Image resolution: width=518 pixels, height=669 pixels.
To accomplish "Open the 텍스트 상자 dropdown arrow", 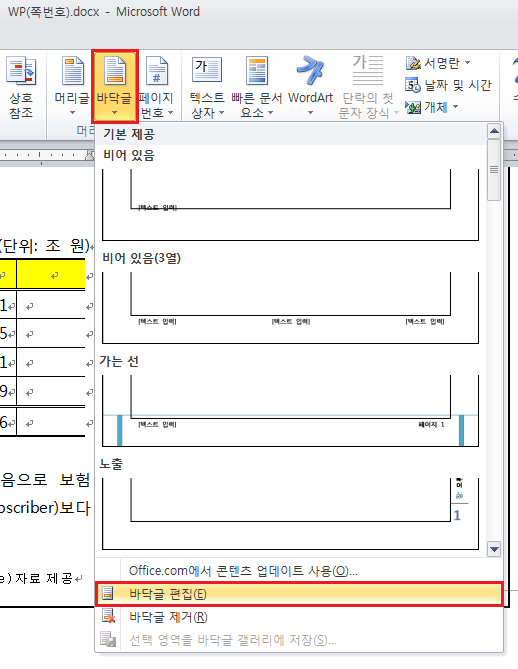I will click(221, 113).
